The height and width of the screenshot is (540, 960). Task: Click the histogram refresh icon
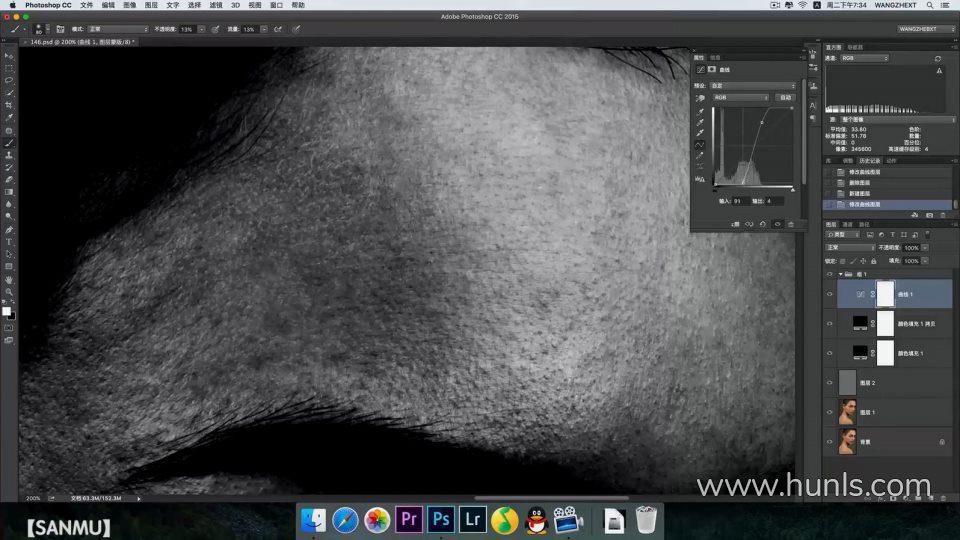937,59
